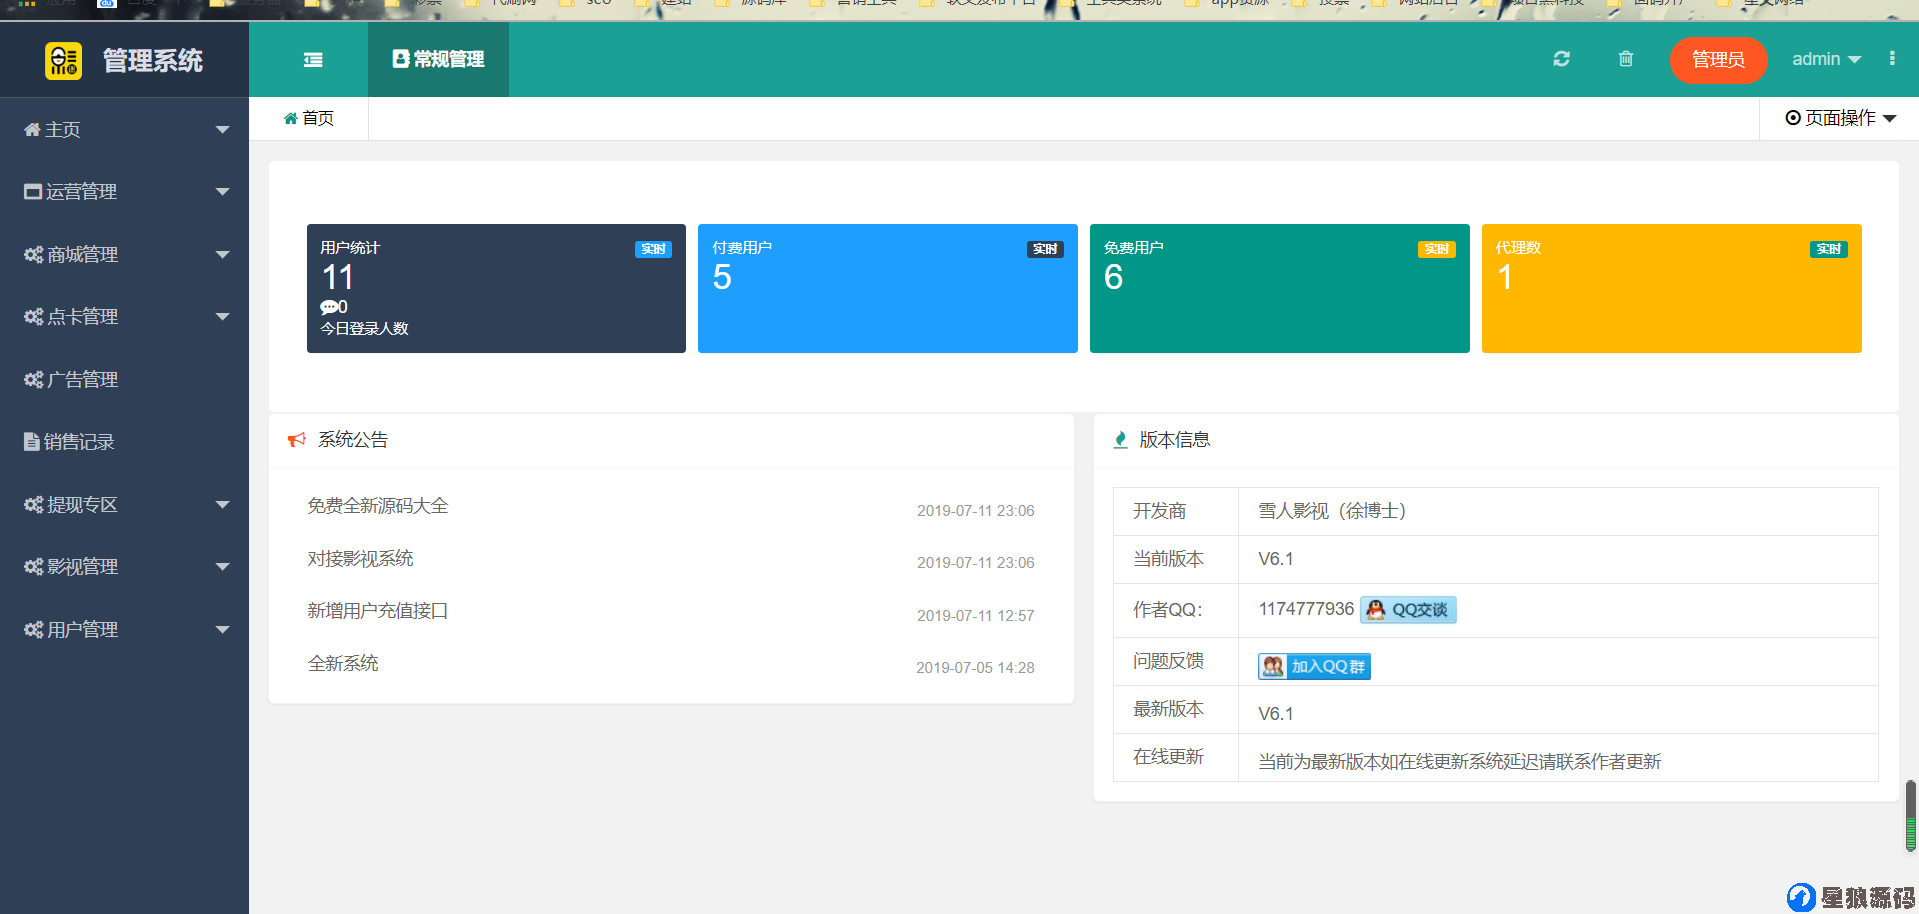Click the 最新版本 row label
This screenshot has height=914, width=1919.
tap(1168, 709)
